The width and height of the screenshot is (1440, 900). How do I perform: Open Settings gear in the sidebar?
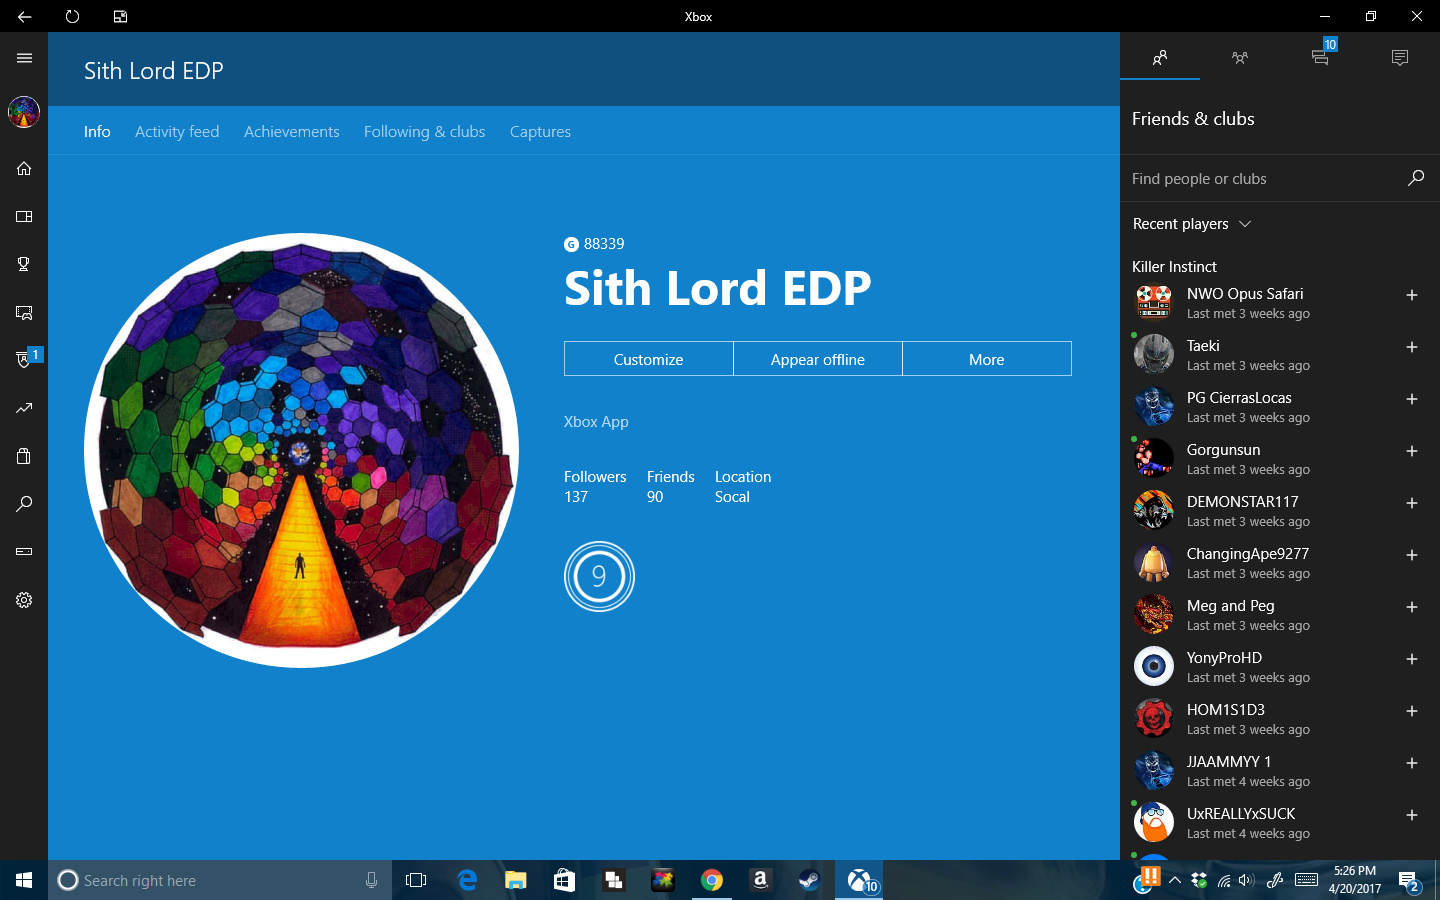(x=24, y=600)
